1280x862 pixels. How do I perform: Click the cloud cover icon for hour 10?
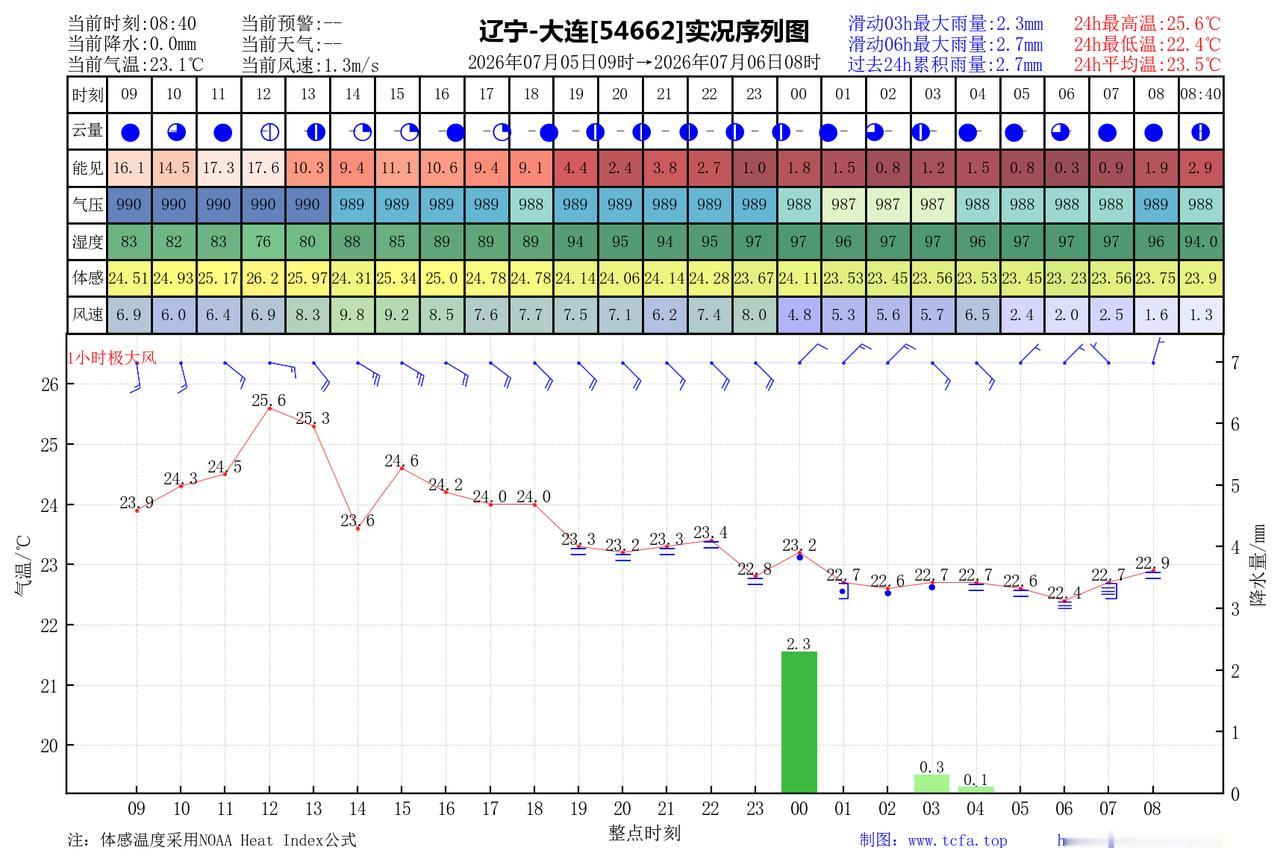(175, 132)
